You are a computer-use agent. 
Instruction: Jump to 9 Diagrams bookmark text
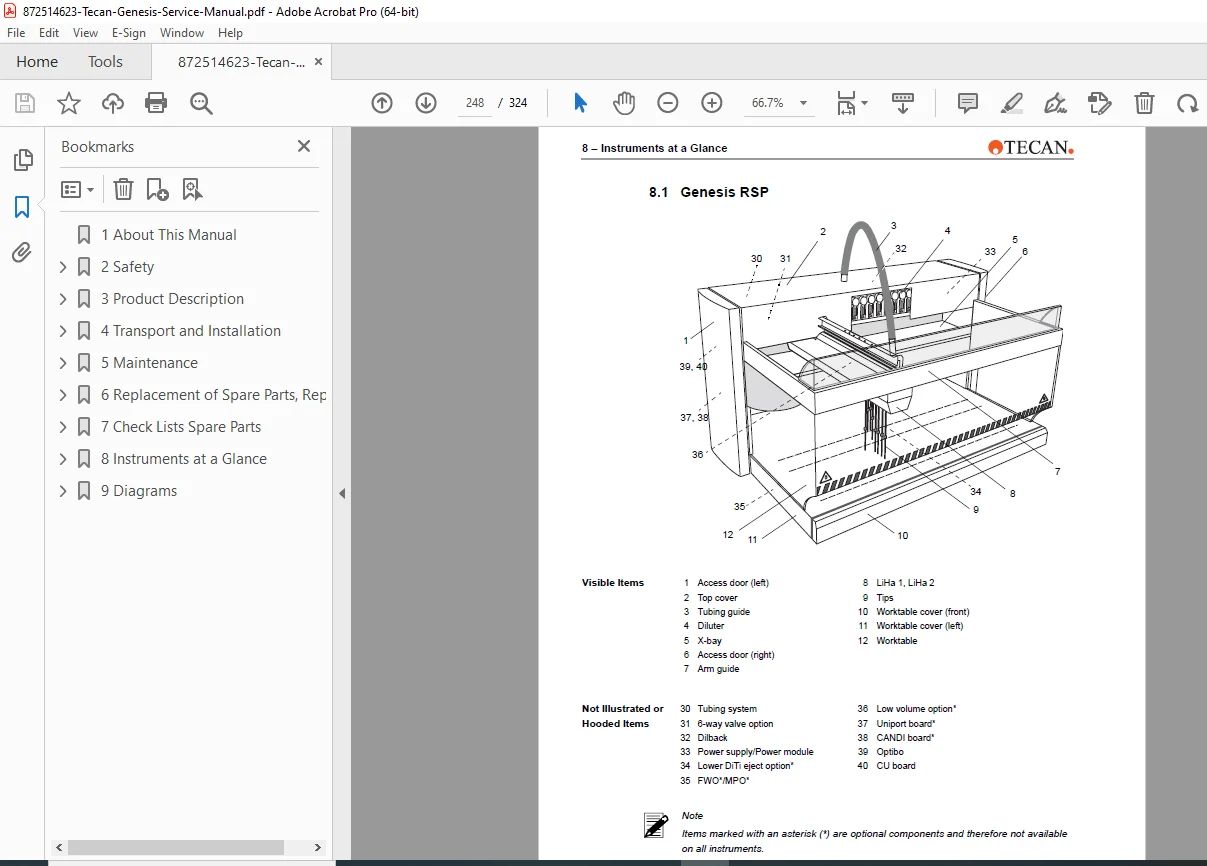139,491
